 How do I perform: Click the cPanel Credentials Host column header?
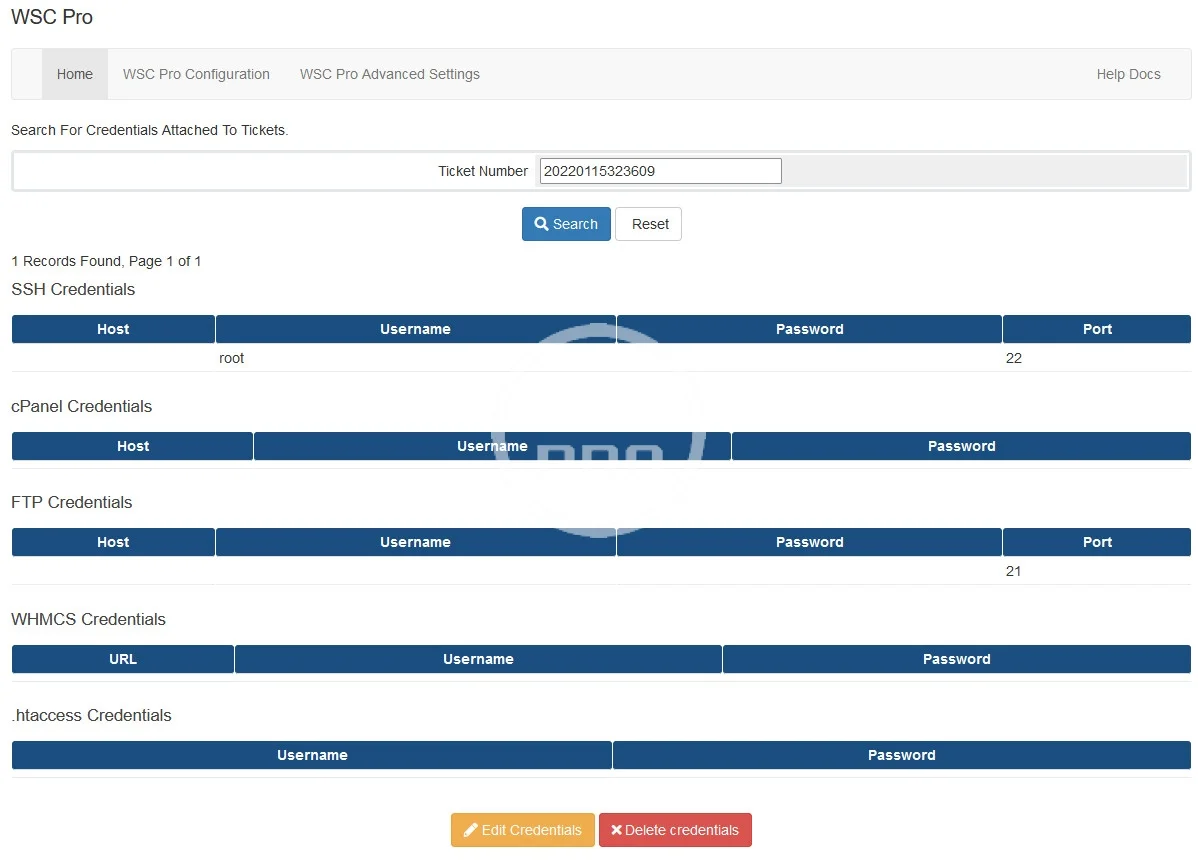(132, 446)
